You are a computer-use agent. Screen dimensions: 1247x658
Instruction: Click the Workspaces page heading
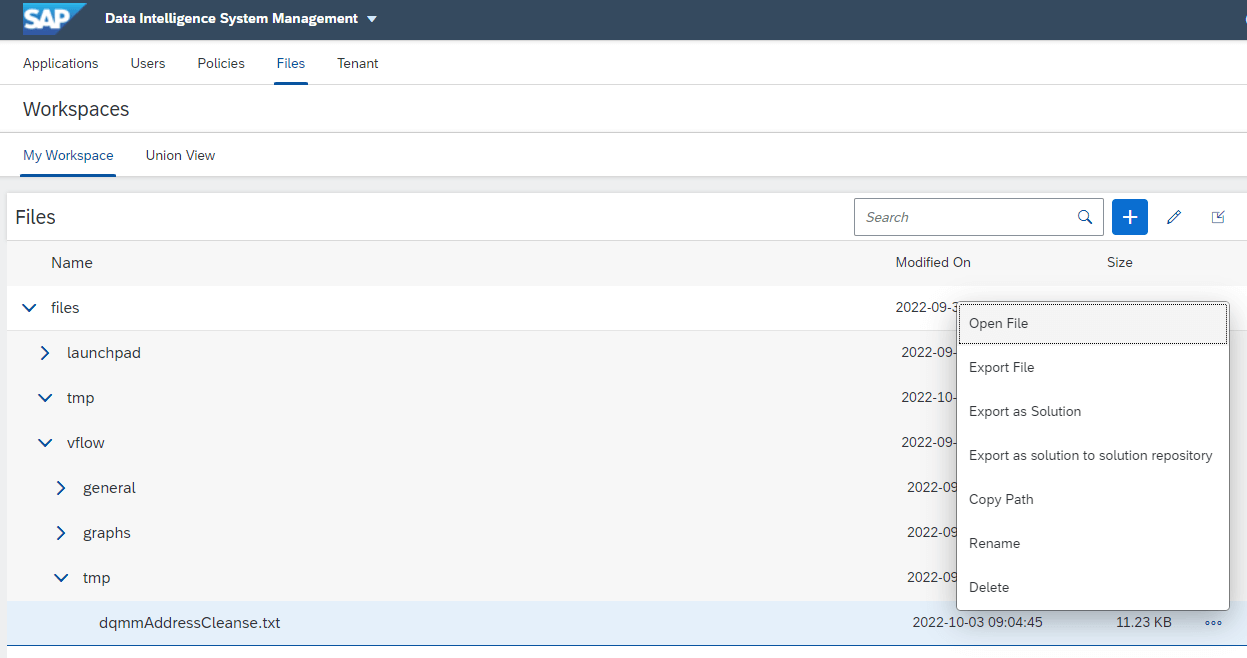pos(76,109)
